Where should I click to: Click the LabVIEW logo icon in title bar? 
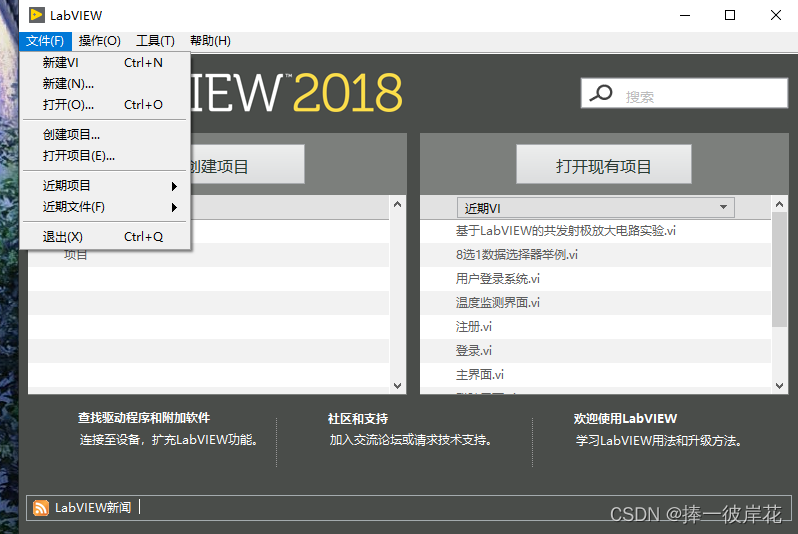(36, 15)
